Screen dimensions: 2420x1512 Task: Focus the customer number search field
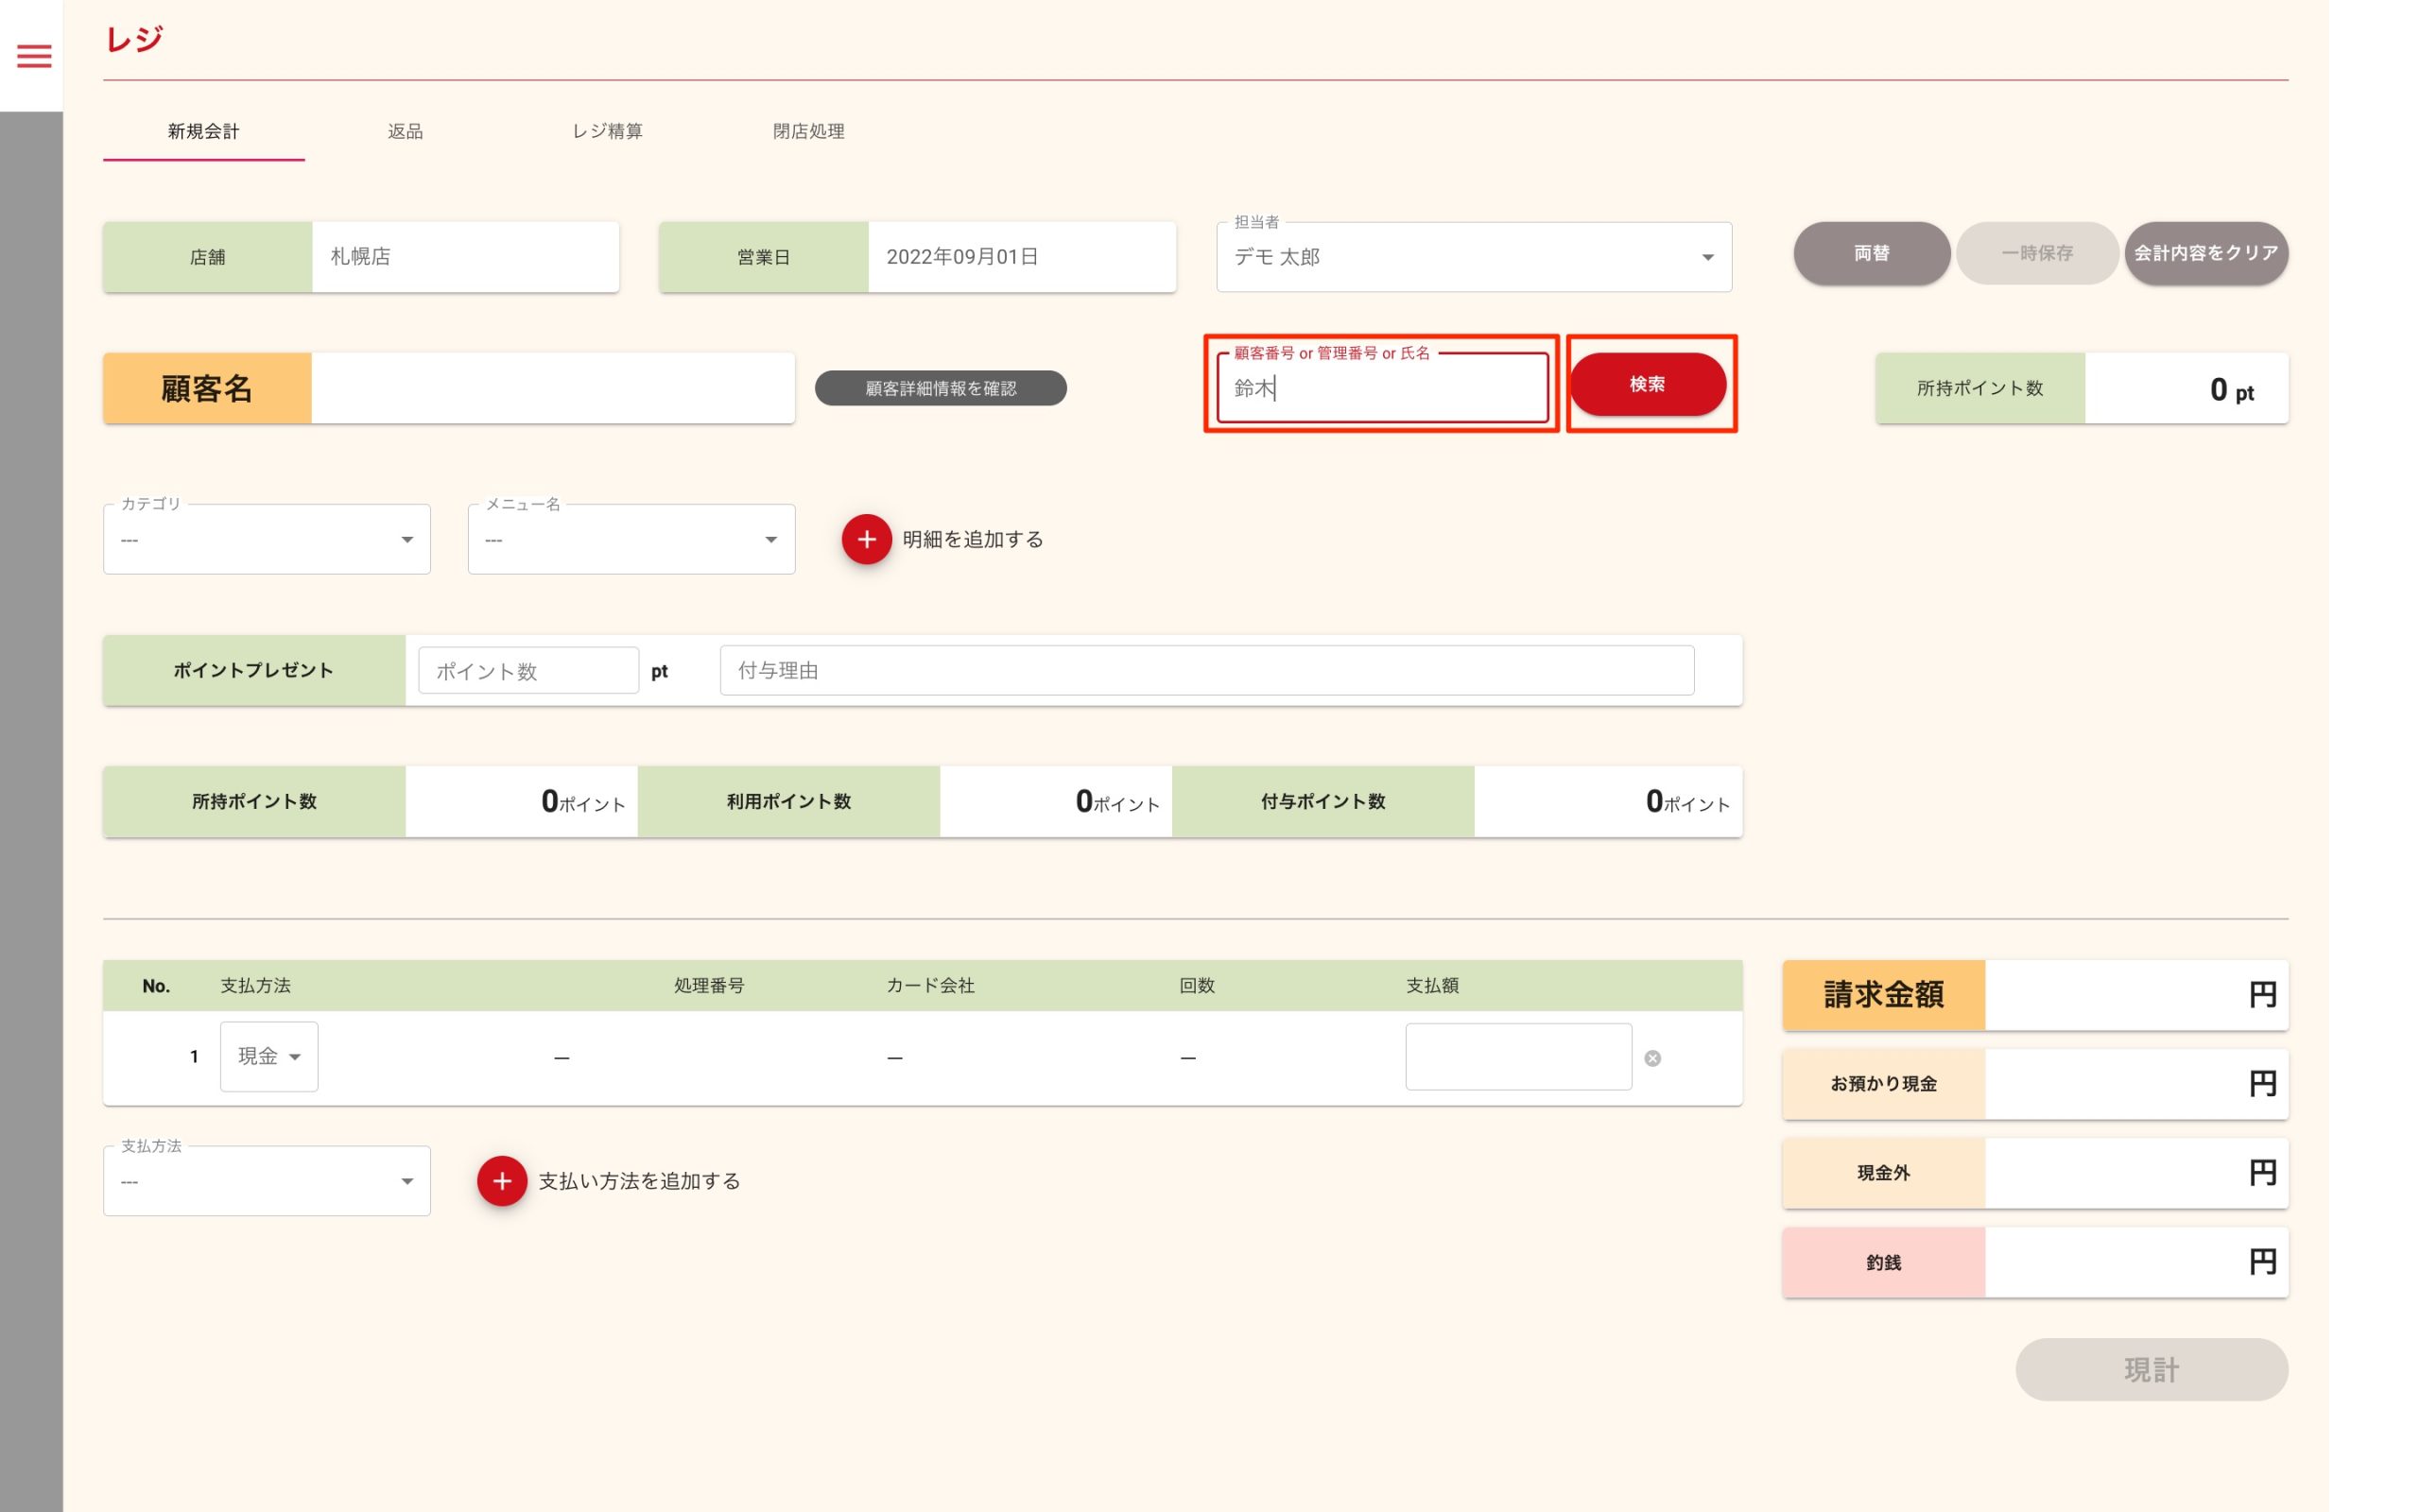pos(1382,388)
